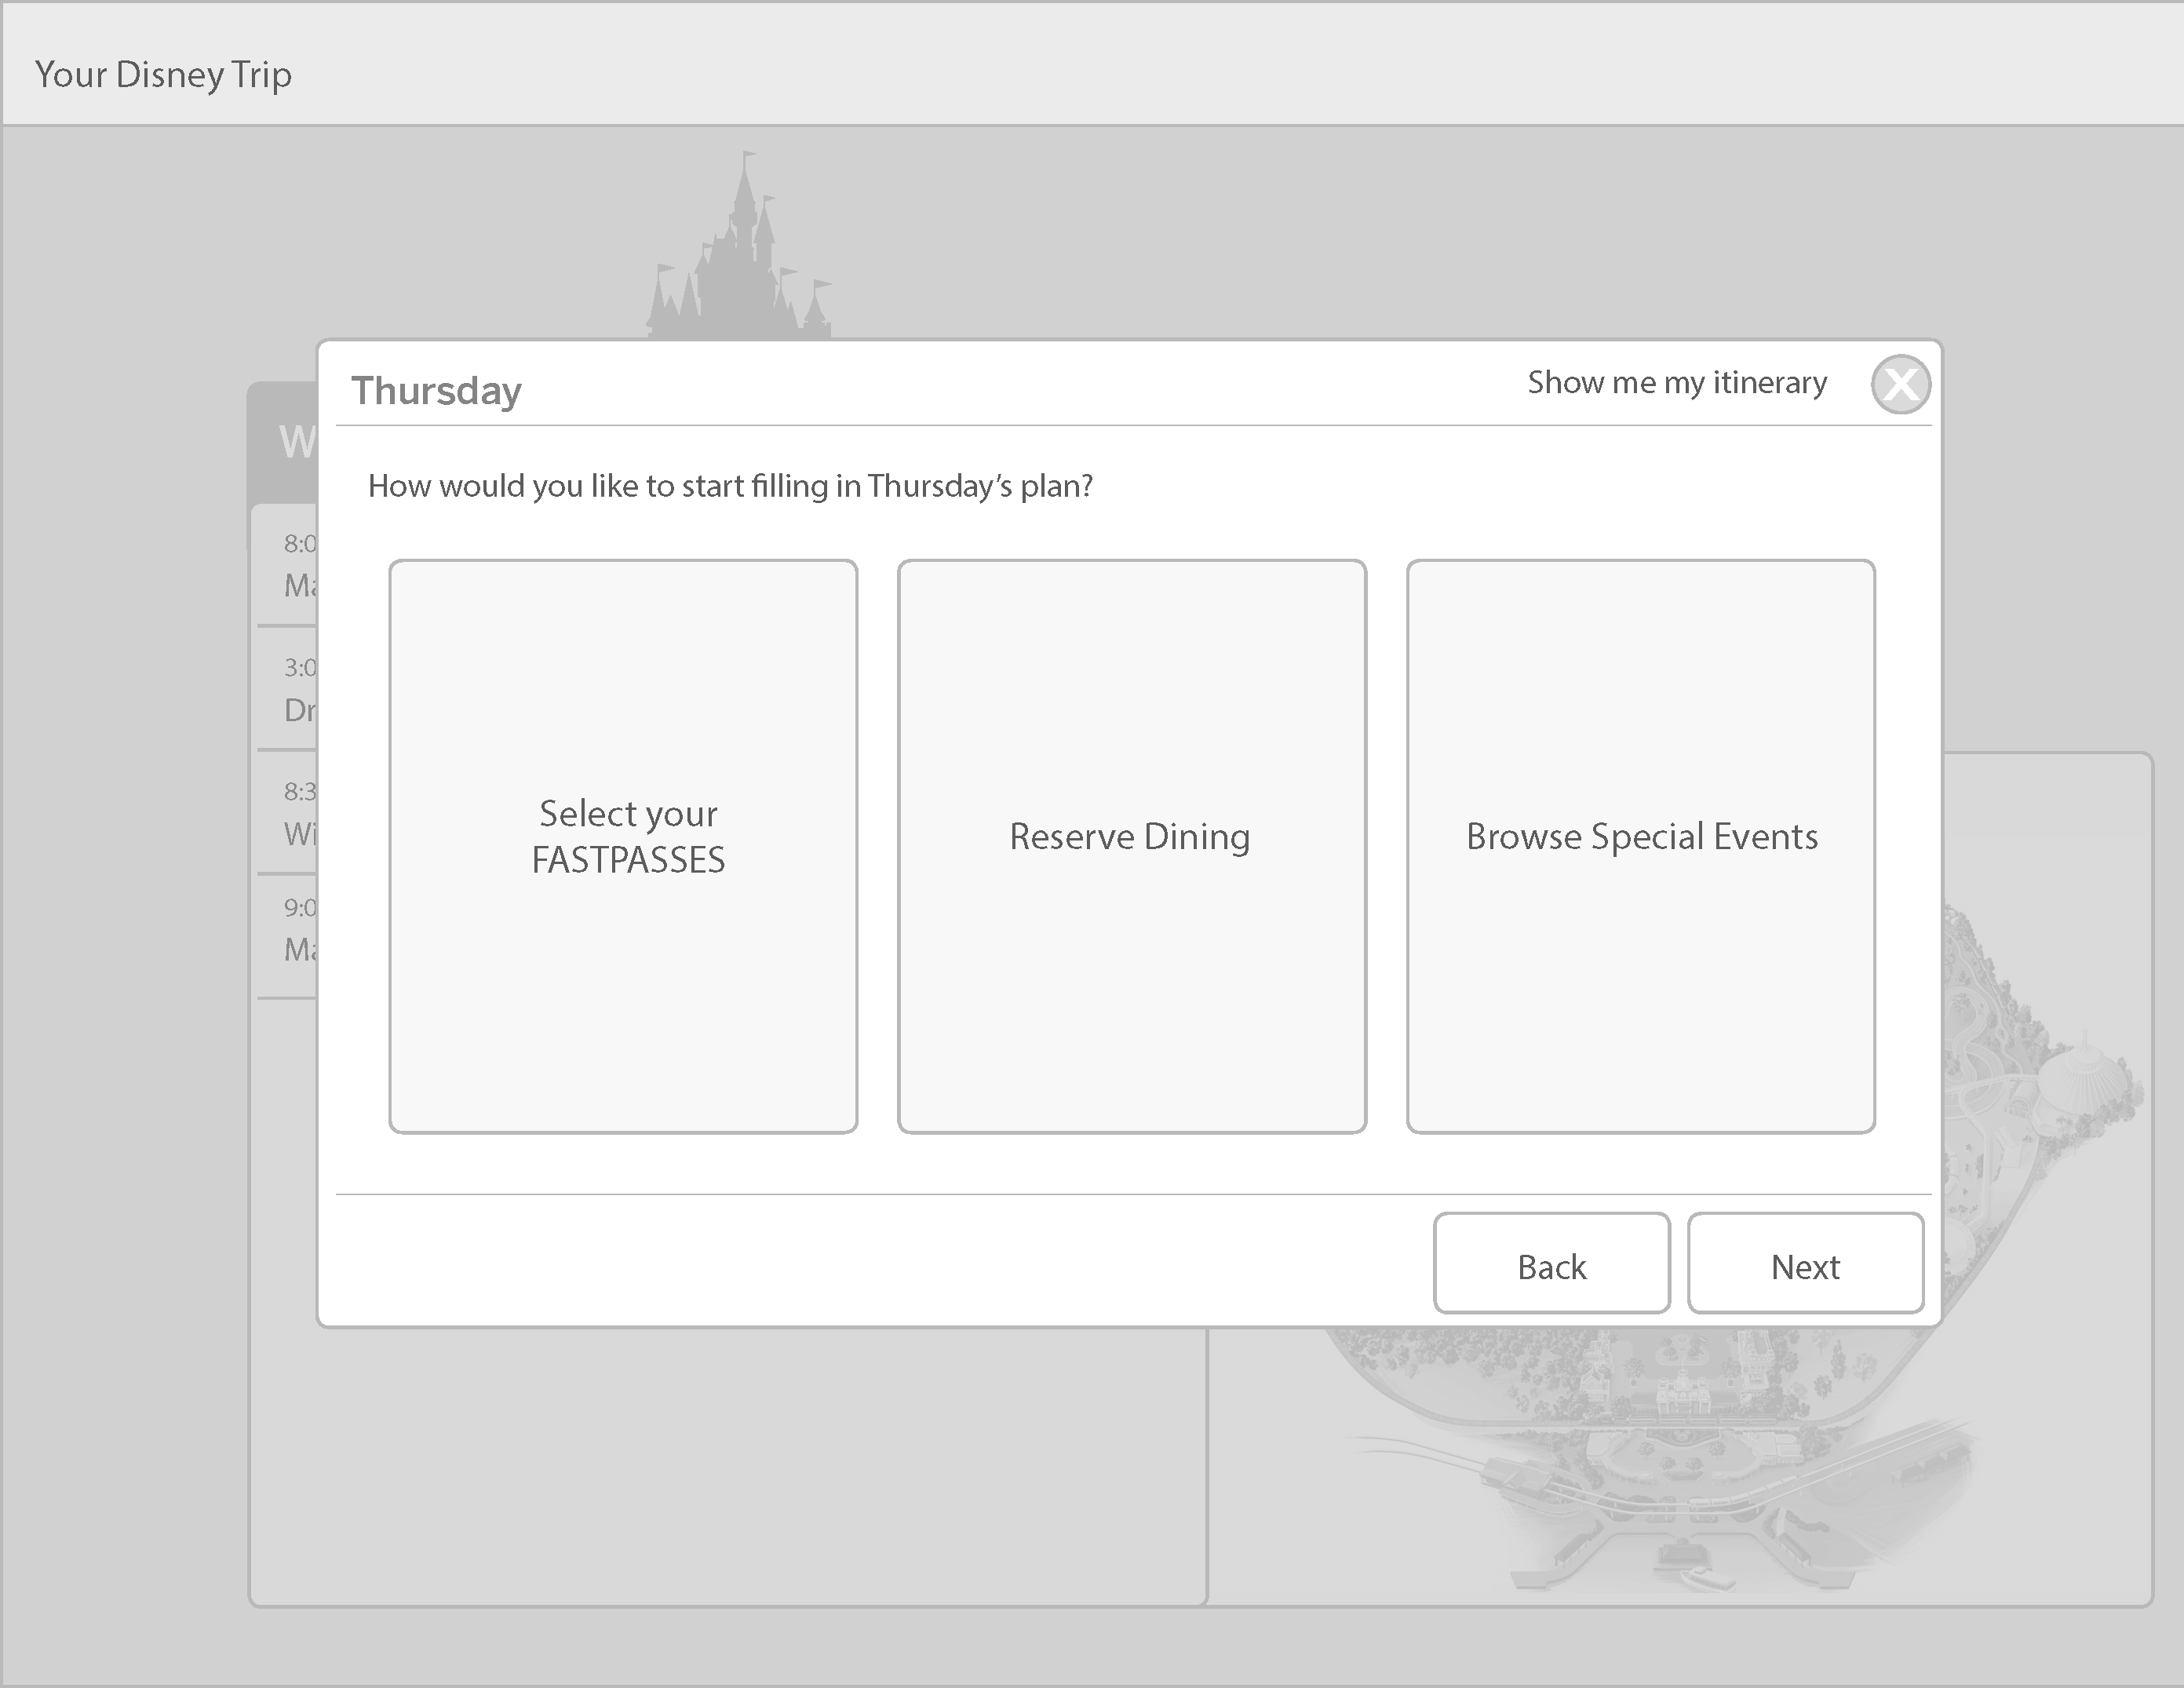Close the Thursday dialog with the X icon
The image size is (2184, 1688).
tap(1900, 384)
